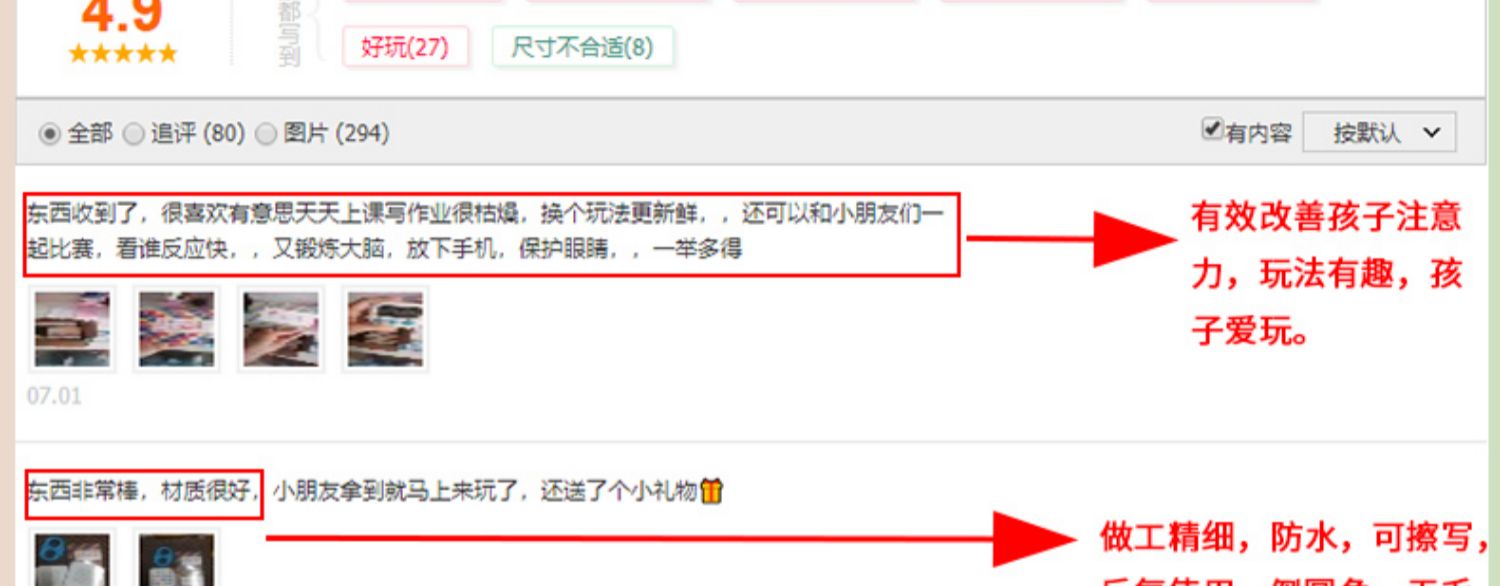Image resolution: width=1500 pixels, height=586 pixels.
Task: Open the first review photo thumbnail
Action: click(x=72, y=329)
